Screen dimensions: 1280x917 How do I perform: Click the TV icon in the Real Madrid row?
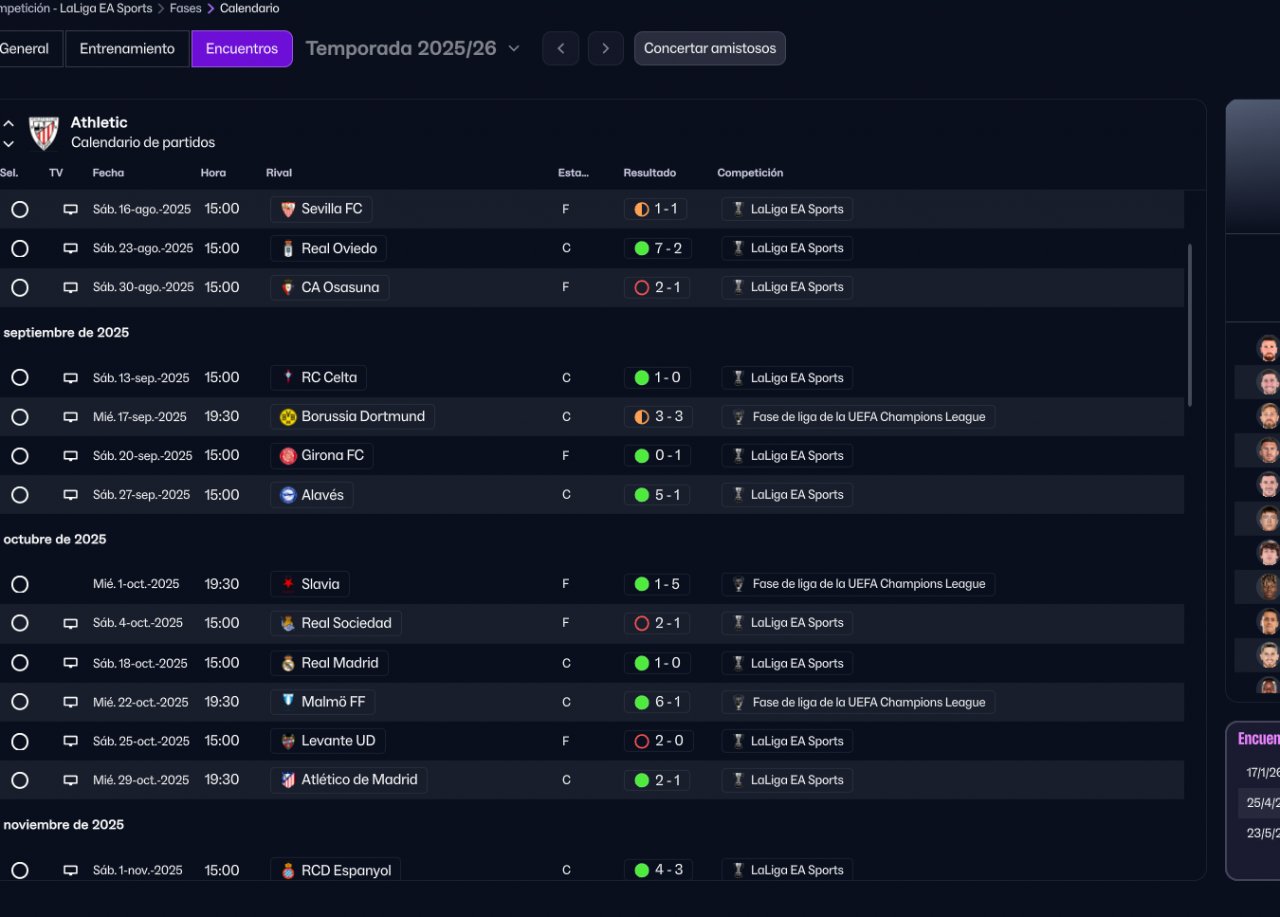70,663
